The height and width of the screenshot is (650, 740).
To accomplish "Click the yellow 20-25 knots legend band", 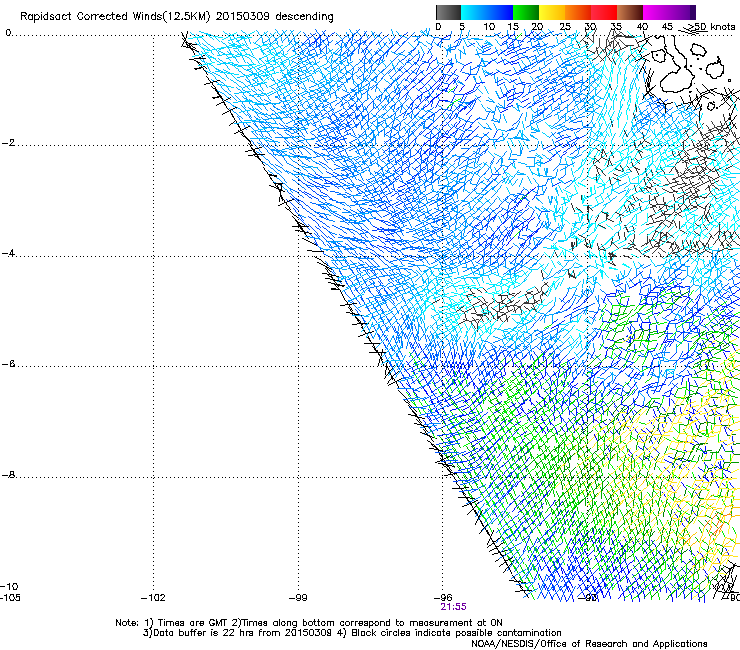I will (552, 12).
